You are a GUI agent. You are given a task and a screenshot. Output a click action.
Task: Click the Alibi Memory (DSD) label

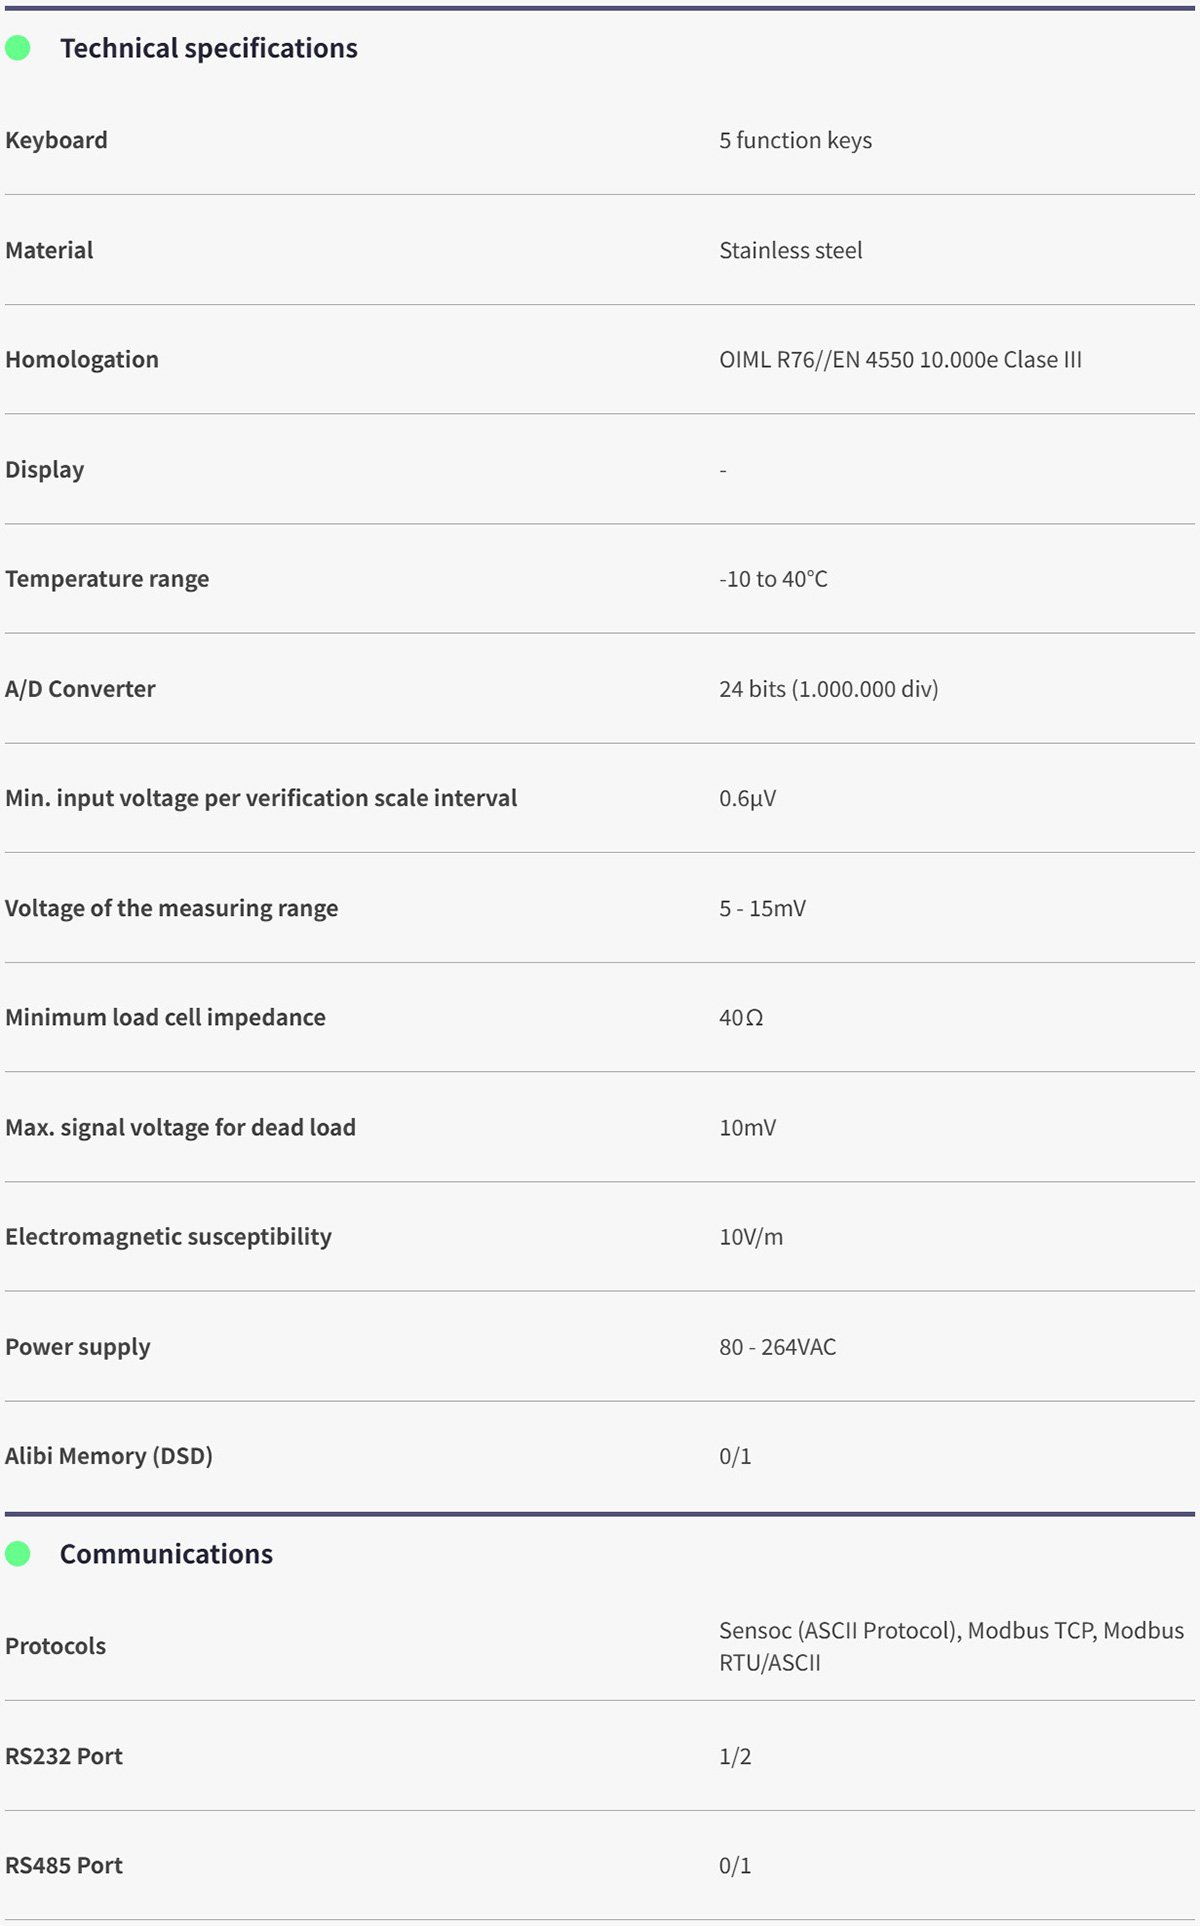coord(109,1456)
